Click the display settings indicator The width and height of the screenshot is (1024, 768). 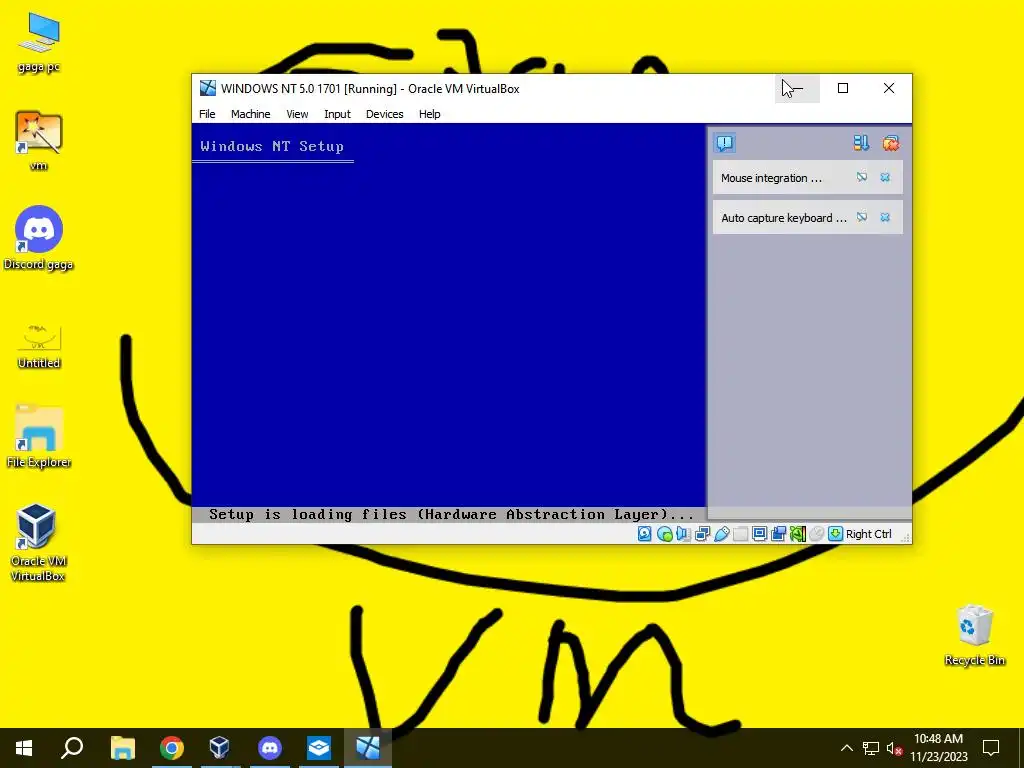(759, 534)
